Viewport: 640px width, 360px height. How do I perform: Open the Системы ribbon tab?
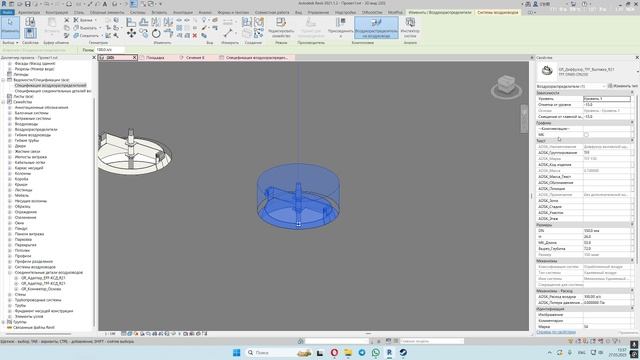point(138,13)
